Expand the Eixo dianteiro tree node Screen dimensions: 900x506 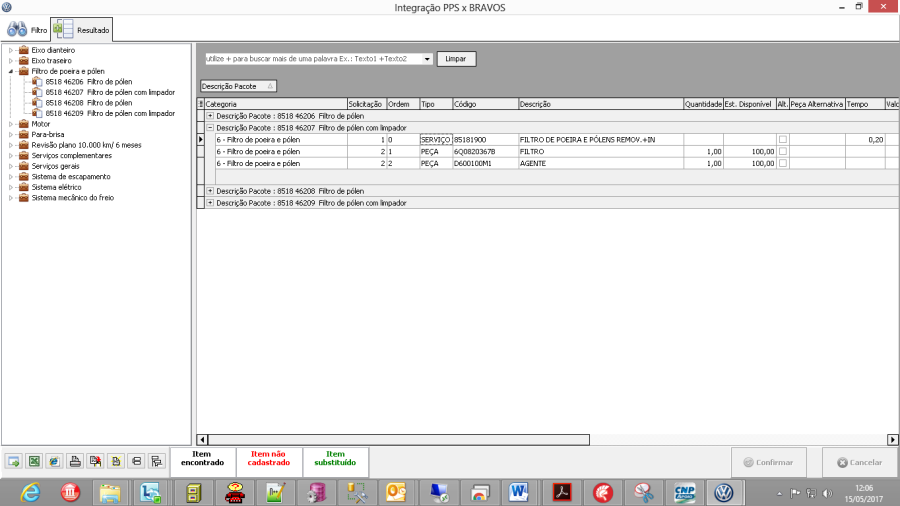10,50
